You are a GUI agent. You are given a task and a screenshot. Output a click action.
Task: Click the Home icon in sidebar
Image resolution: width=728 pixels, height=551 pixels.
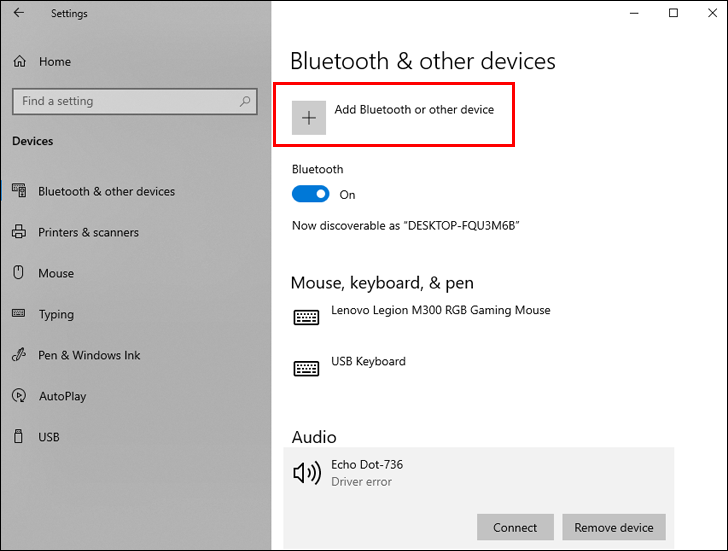[x=19, y=62]
